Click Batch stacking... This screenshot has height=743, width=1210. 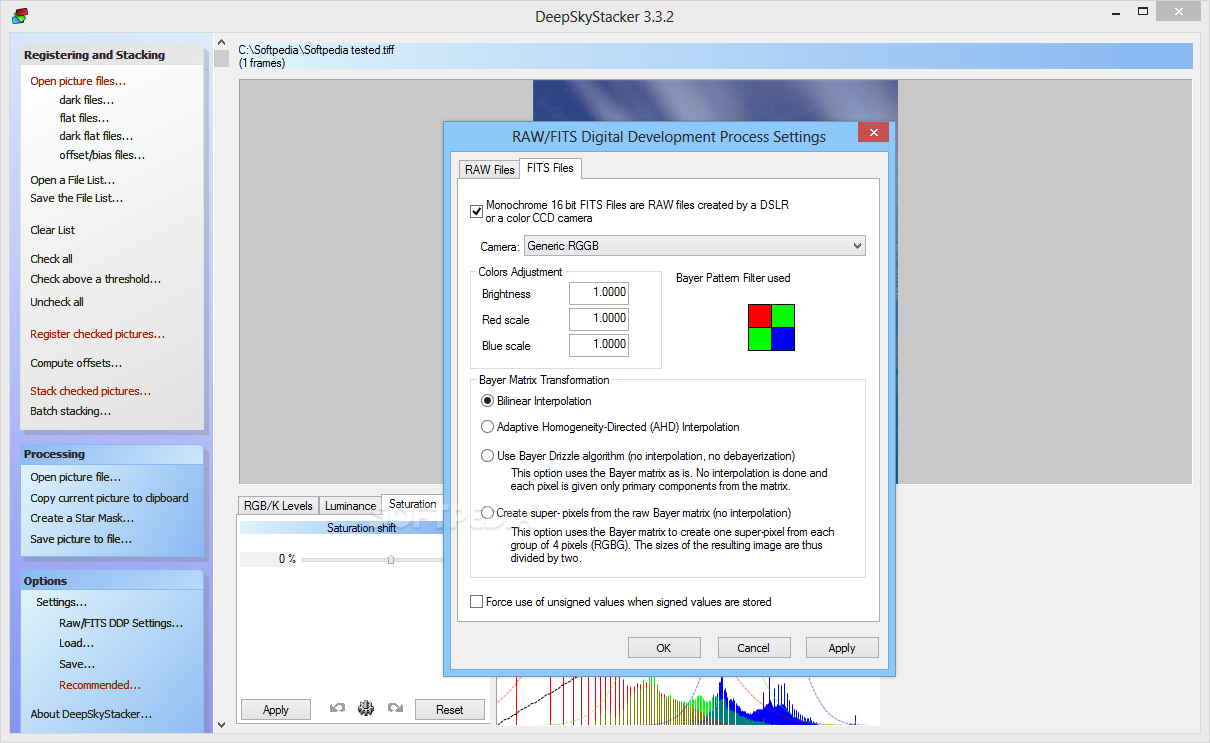pos(71,411)
